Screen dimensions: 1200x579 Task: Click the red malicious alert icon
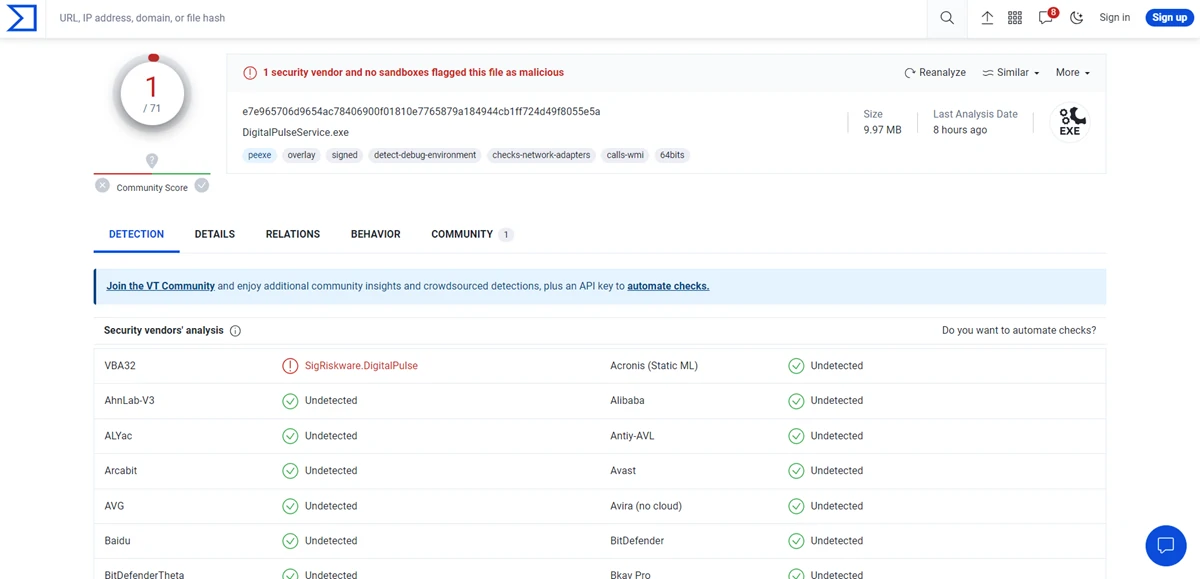click(250, 73)
